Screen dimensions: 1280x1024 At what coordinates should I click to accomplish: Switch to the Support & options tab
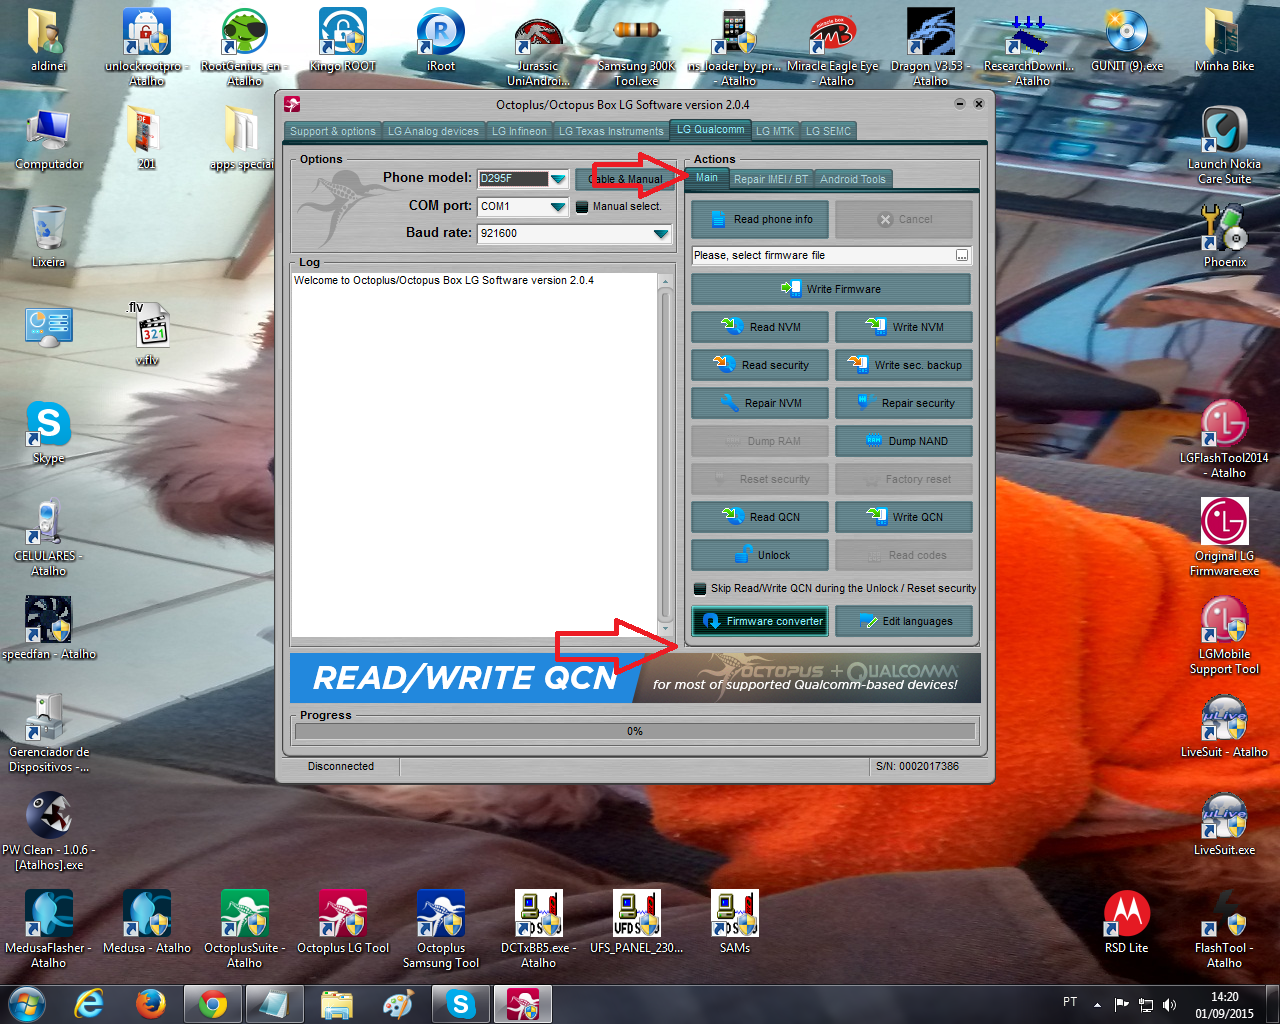point(332,131)
